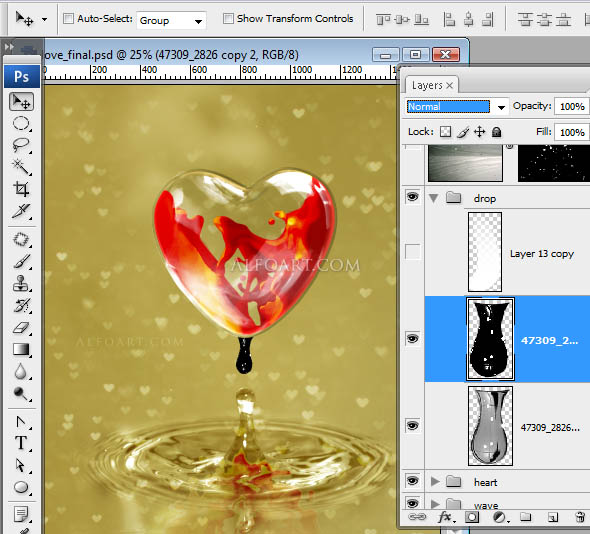Screen dimensions: 590x534
Task: Switch to the Layers tab
Action: click(427, 85)
